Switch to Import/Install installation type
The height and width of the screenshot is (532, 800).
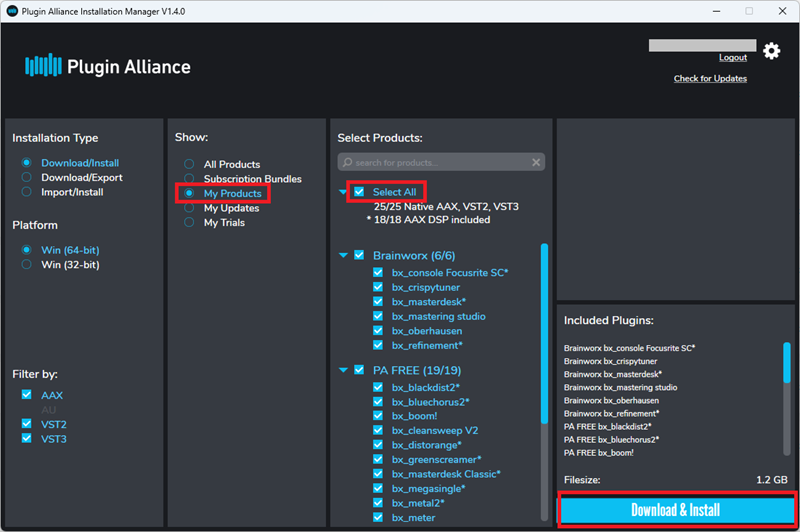(27, 192)
